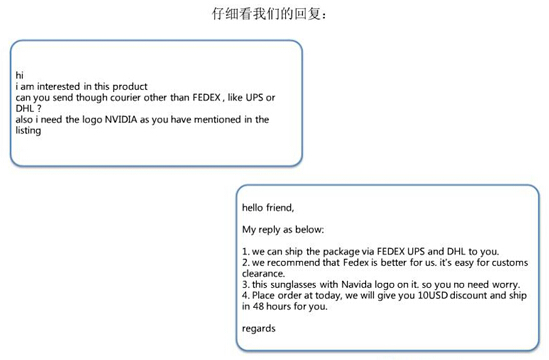Click 'in 48 hours for you.' line
This screenshot has width=549, height=360.
pyautogui.click(x=285, y=306)
